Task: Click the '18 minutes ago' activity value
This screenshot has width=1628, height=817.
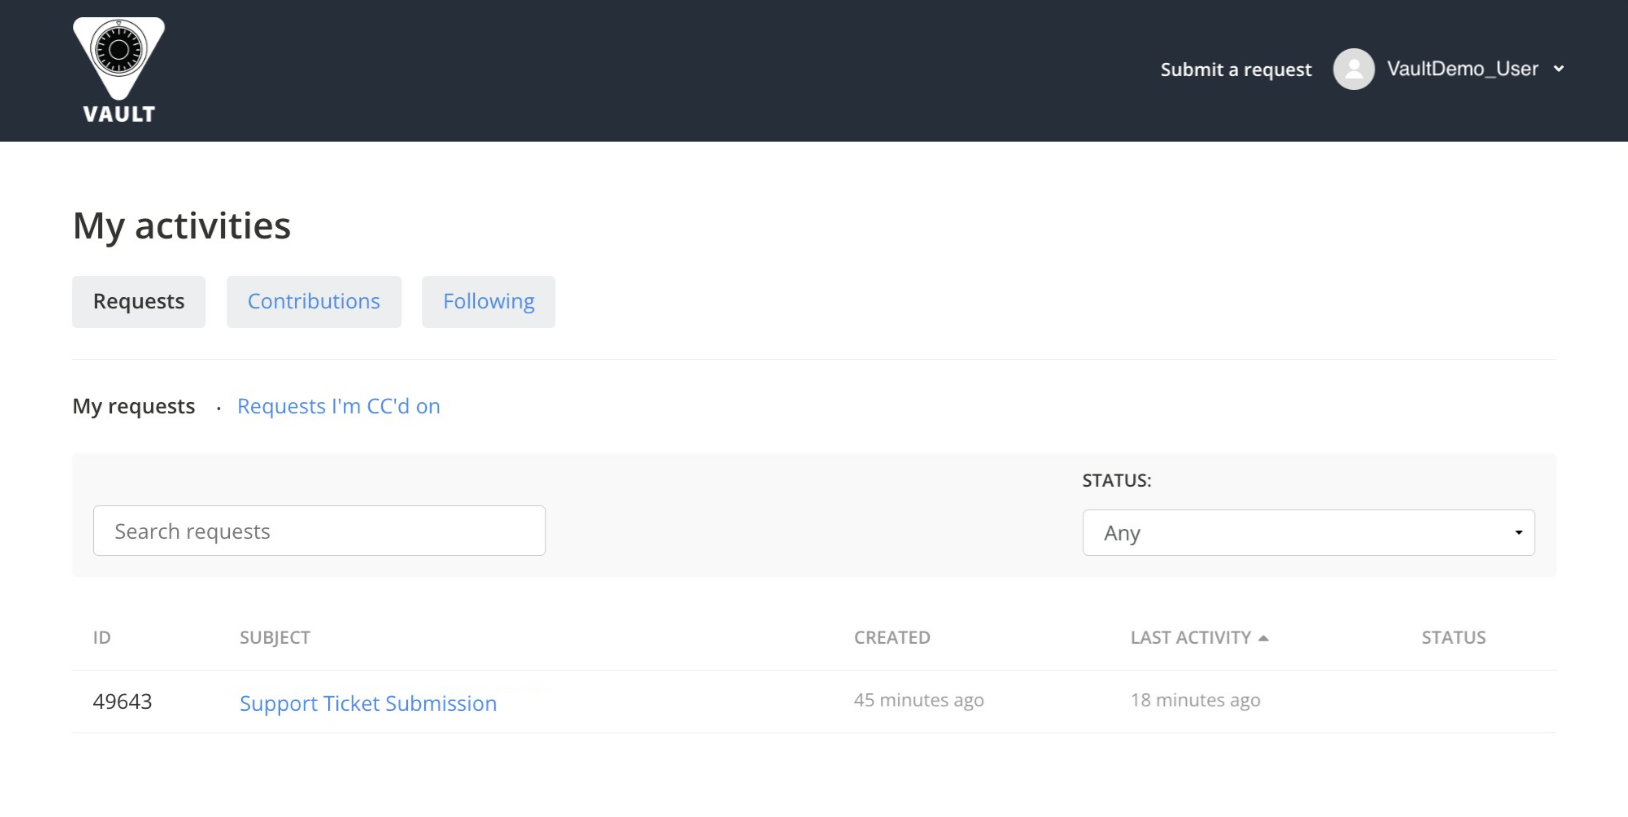Action: pos(1195,700)
